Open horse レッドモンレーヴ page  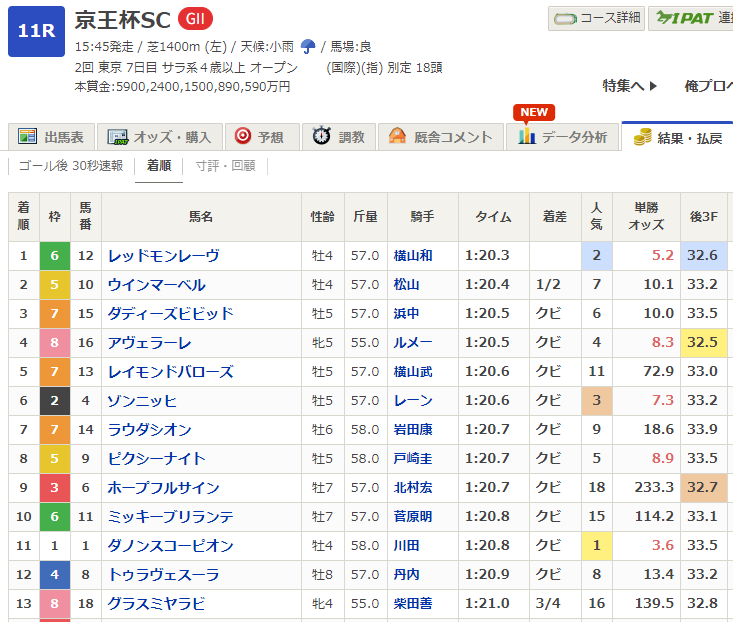coord(164,256)
